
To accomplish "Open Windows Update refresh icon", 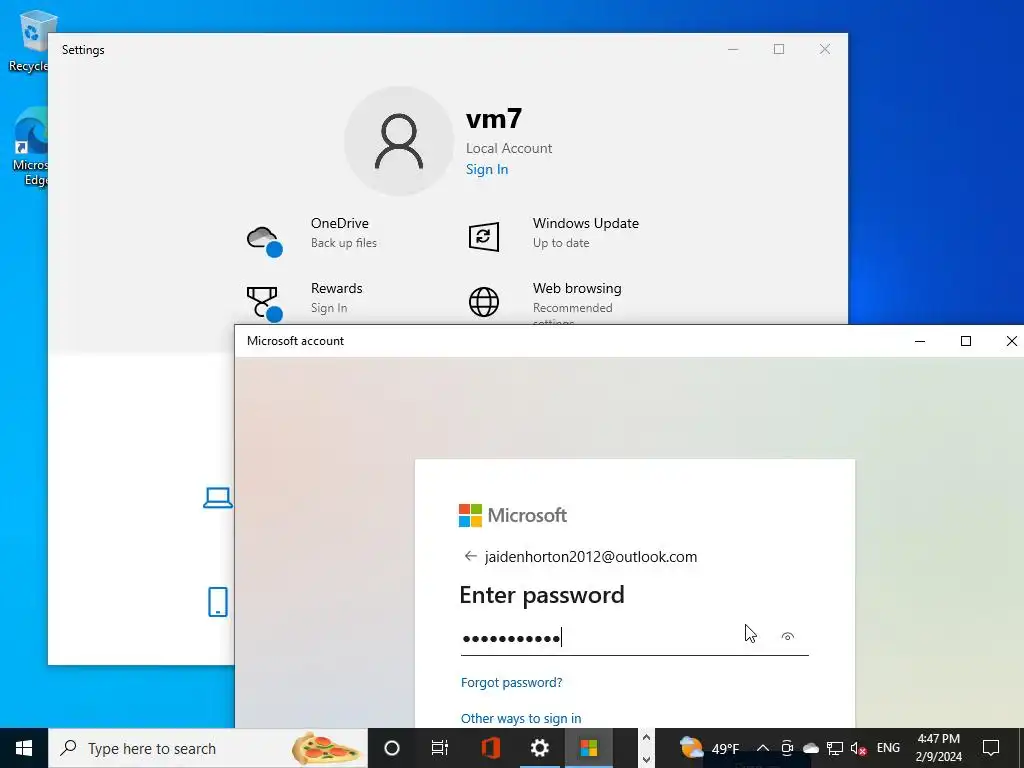I will 484,236.
